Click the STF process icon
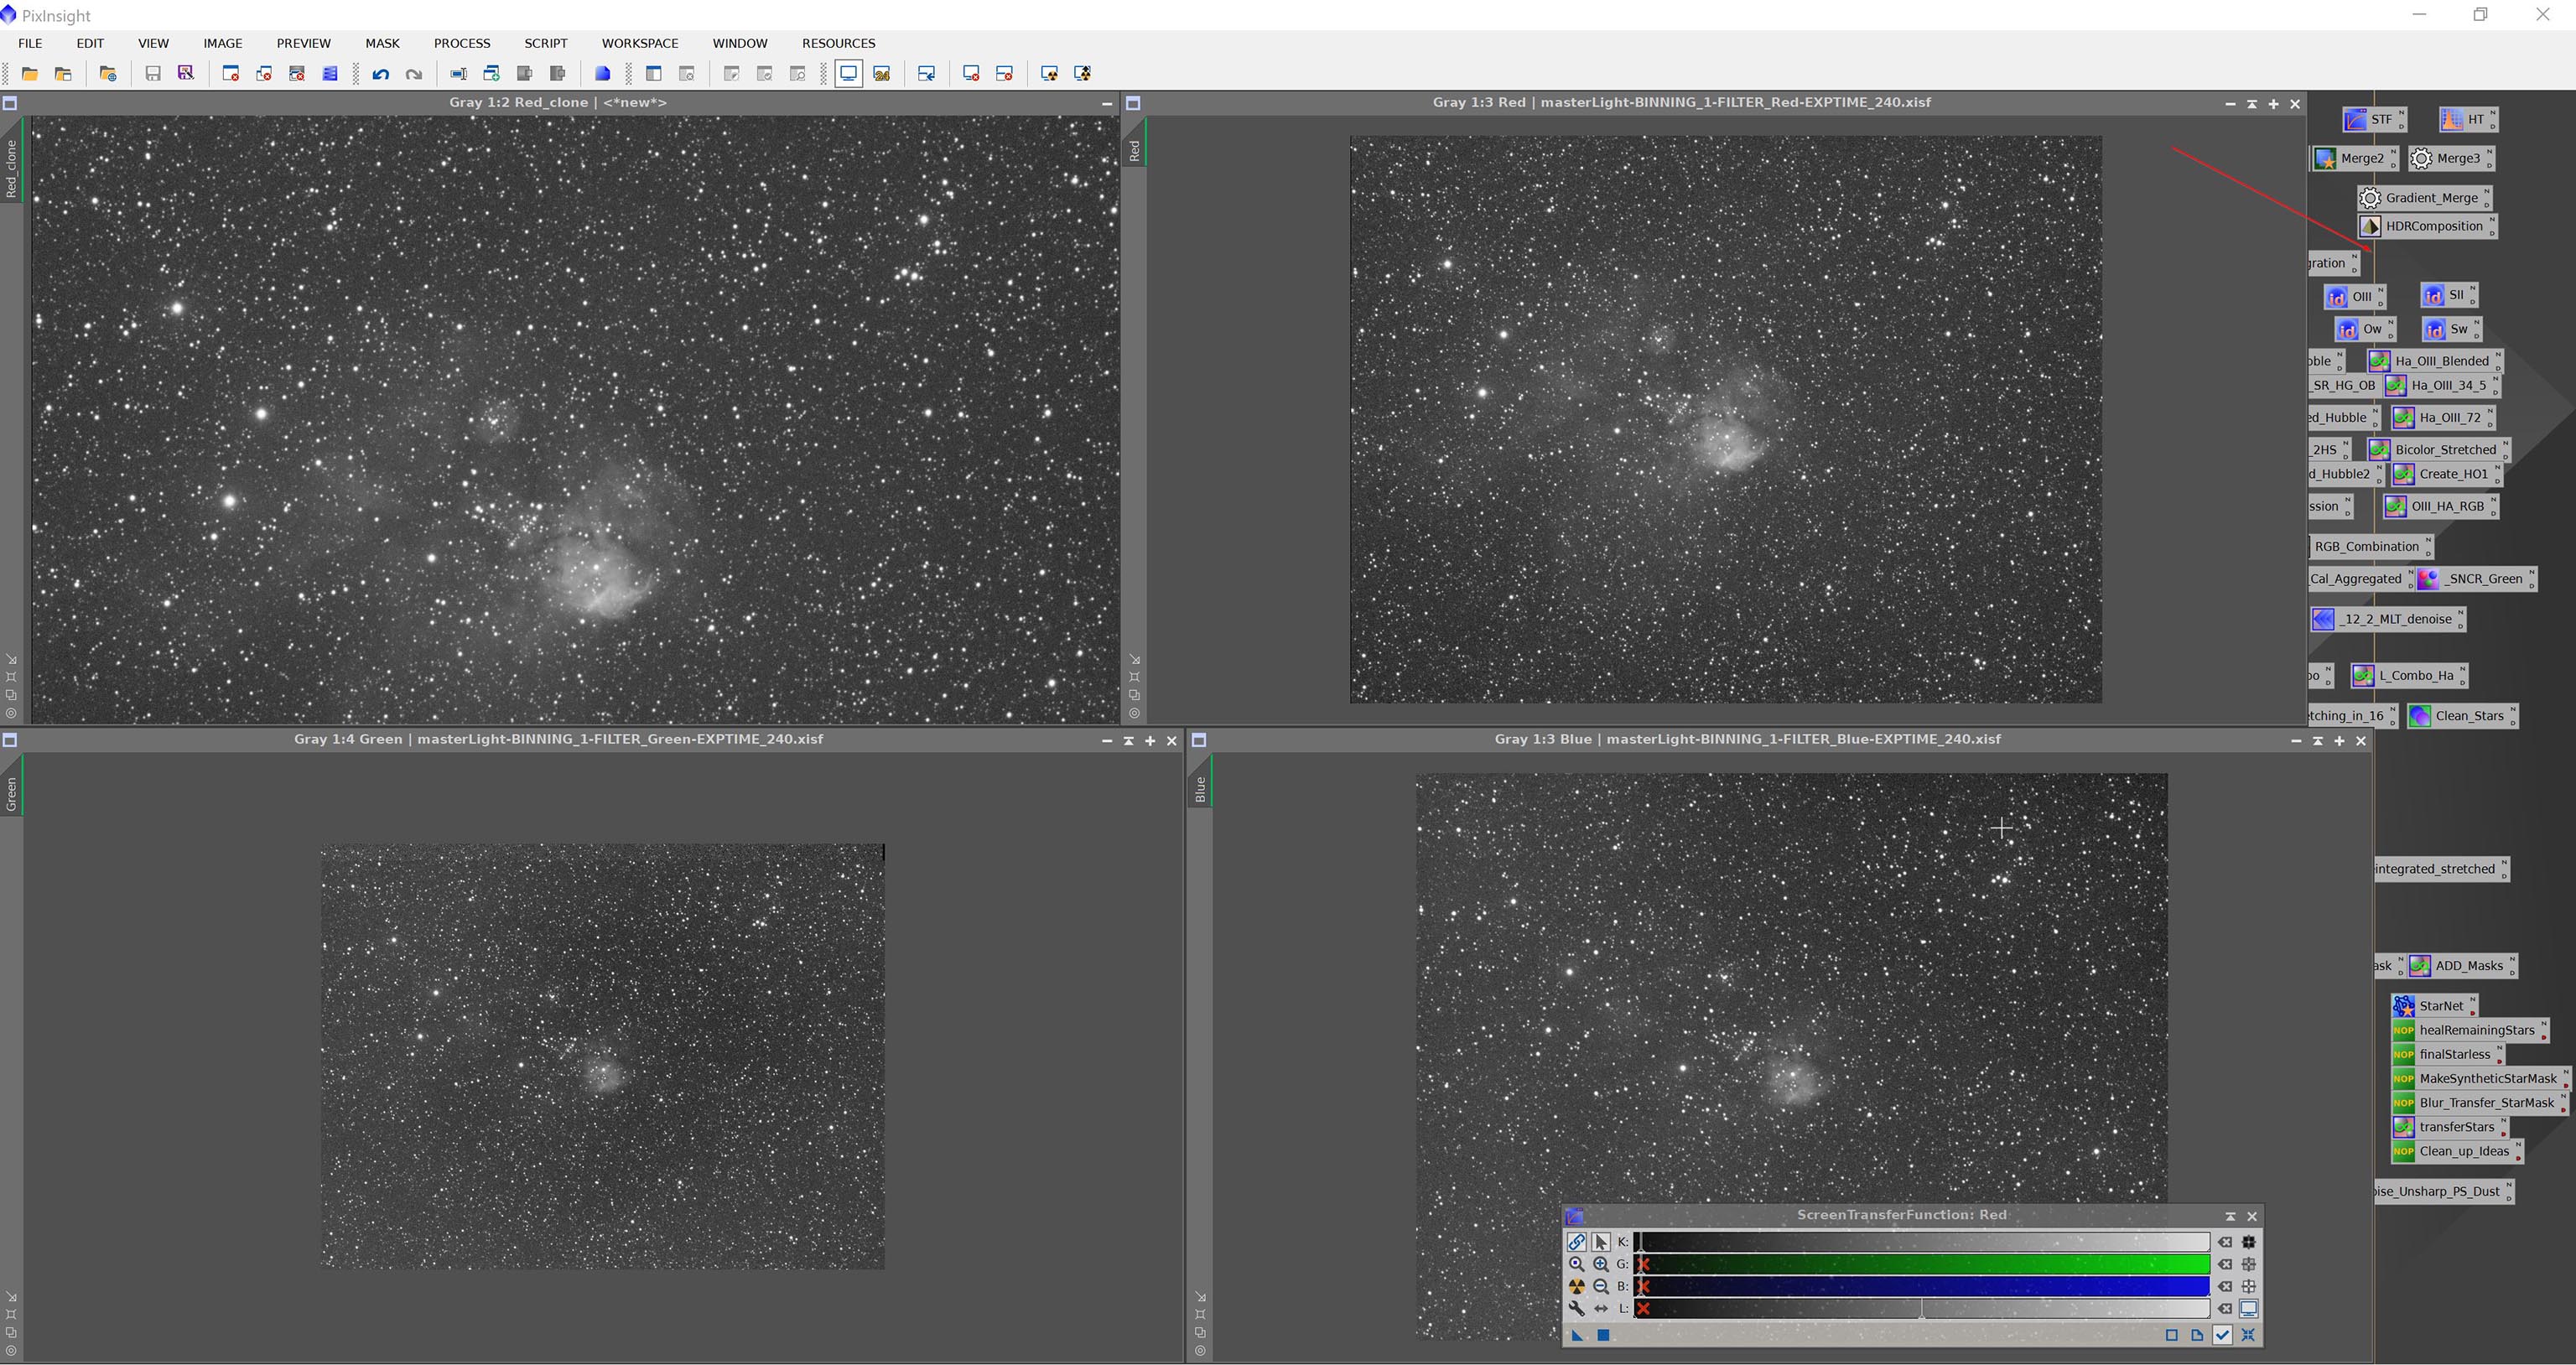The height and width of the screenshot is (1365, 2576). tap(2373, 119)
